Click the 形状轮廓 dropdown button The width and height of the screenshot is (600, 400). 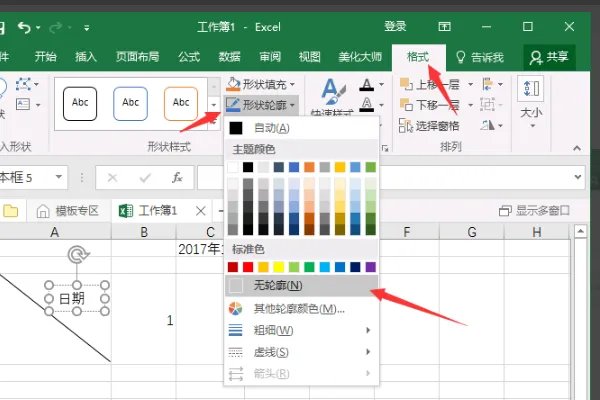[261, 104]
